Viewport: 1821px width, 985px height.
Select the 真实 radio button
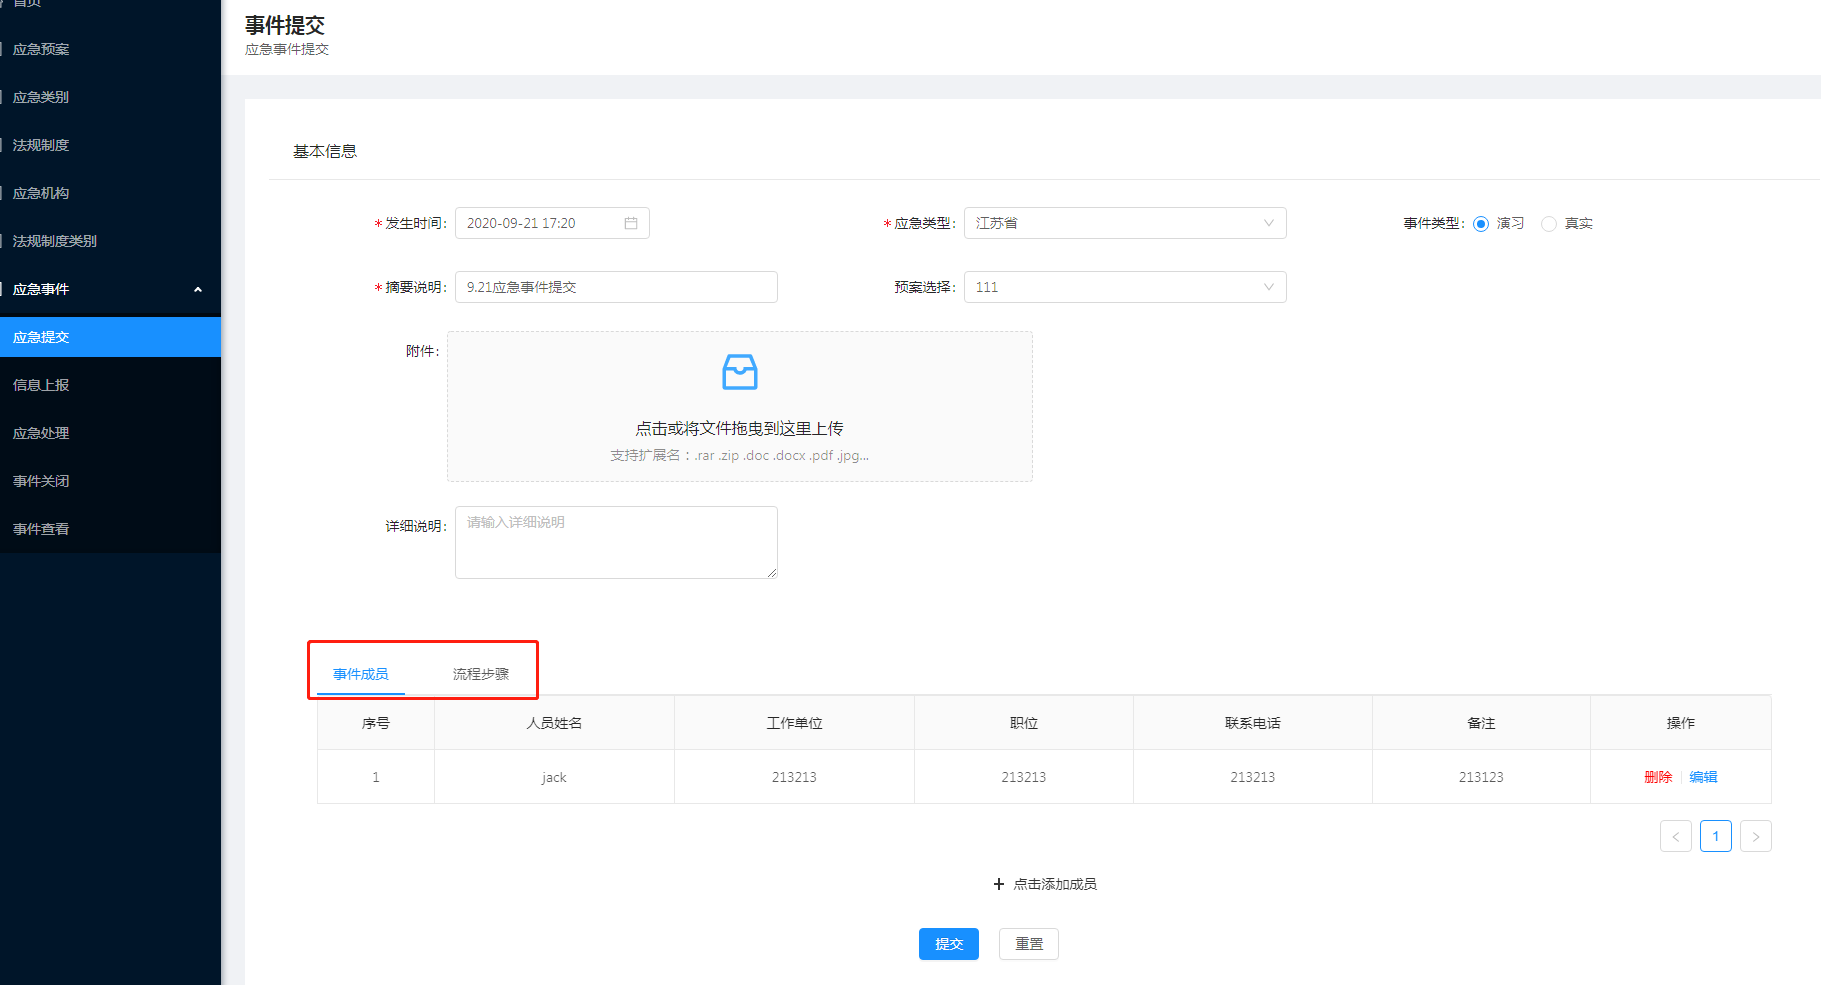point(1549,224)
